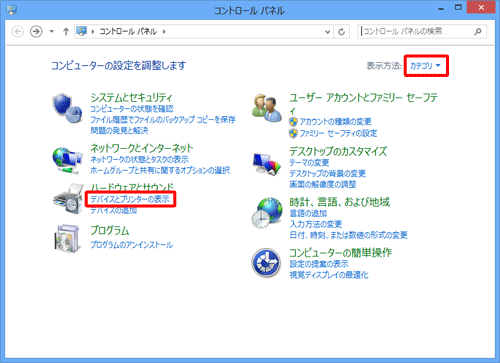Image resolution: width=500 pixels, height=363 pixels.
Task: Click the Programs disc box icon
Action: click(x=67, y=239)
